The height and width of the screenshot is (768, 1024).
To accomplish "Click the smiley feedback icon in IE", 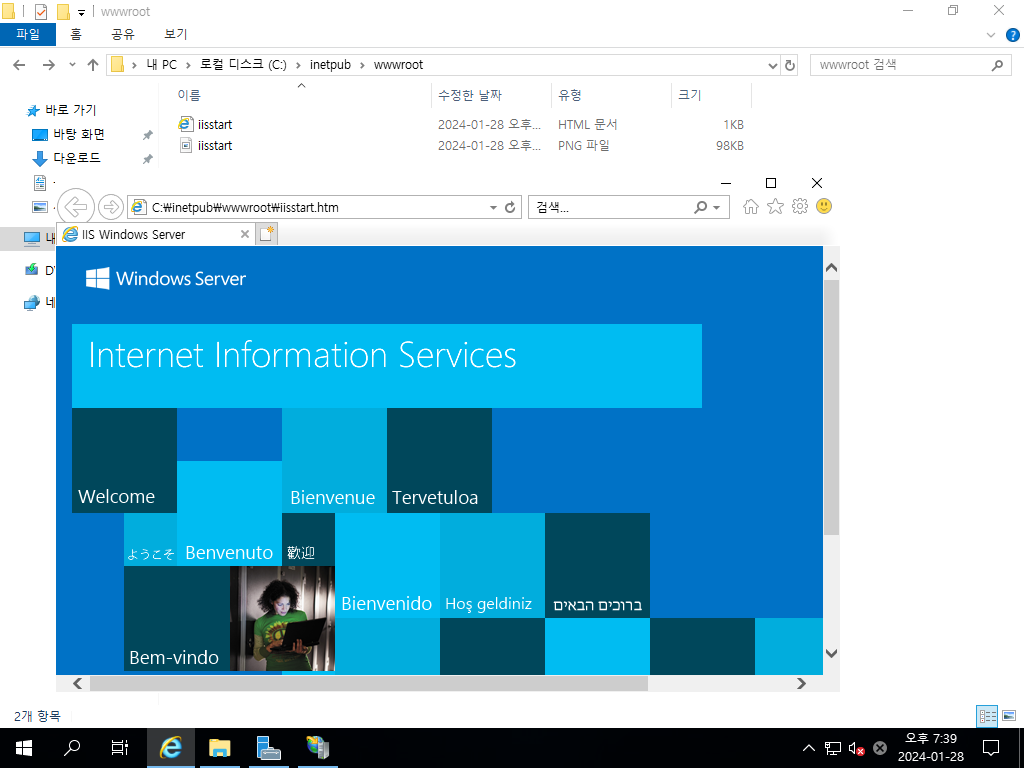I will coord(824,206).
